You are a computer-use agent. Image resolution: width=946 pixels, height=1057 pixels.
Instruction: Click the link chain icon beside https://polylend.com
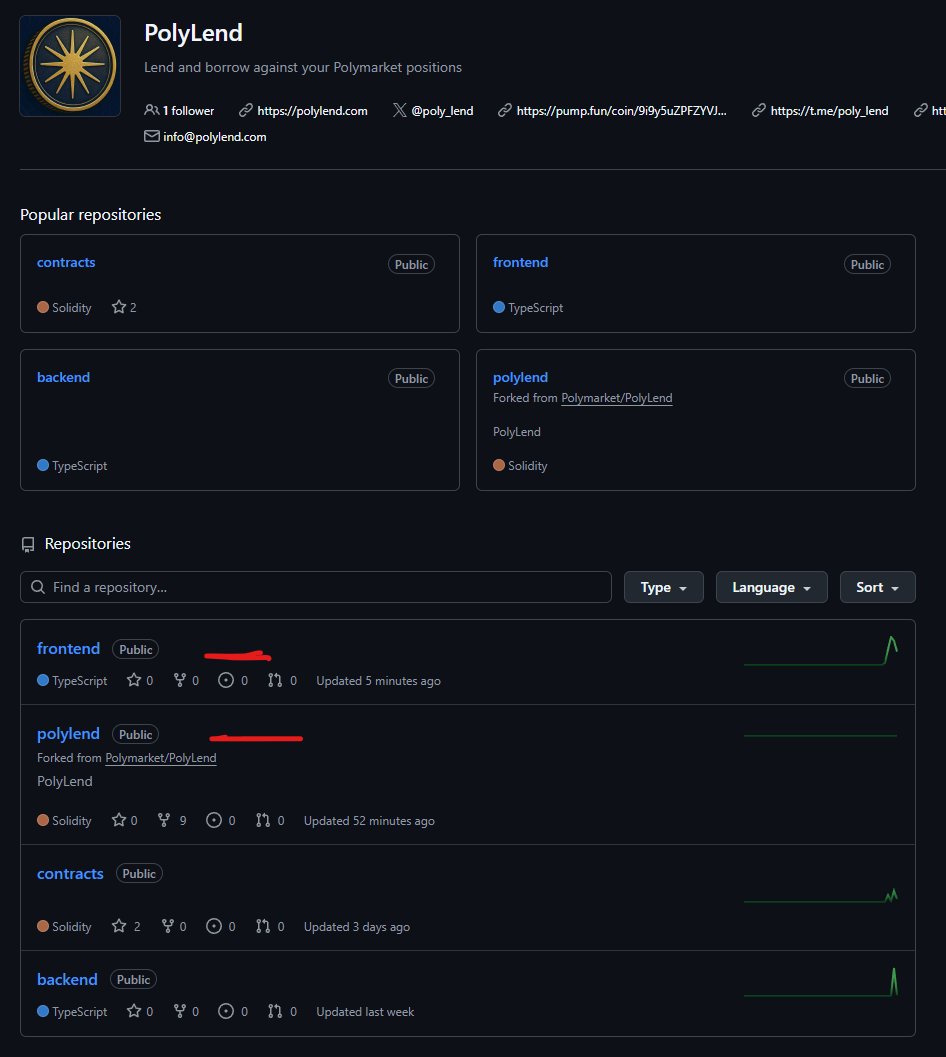coord(246,110)
